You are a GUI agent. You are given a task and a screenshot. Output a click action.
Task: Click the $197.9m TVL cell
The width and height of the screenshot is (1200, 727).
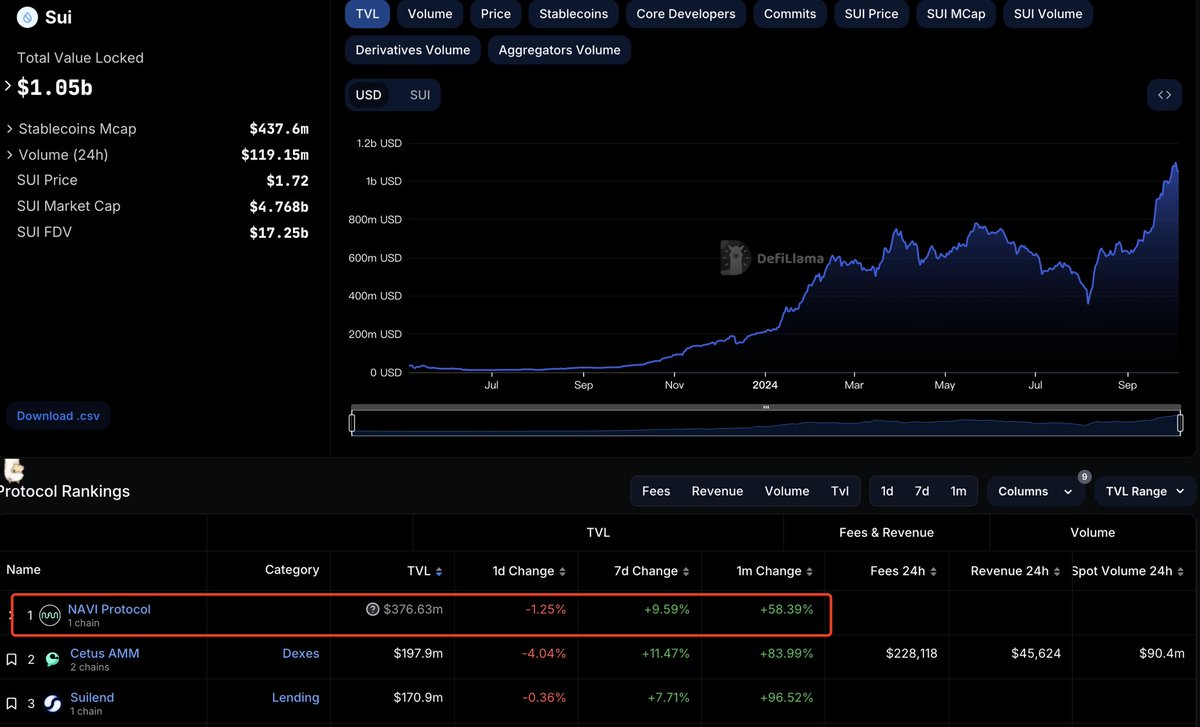[418, 653]
